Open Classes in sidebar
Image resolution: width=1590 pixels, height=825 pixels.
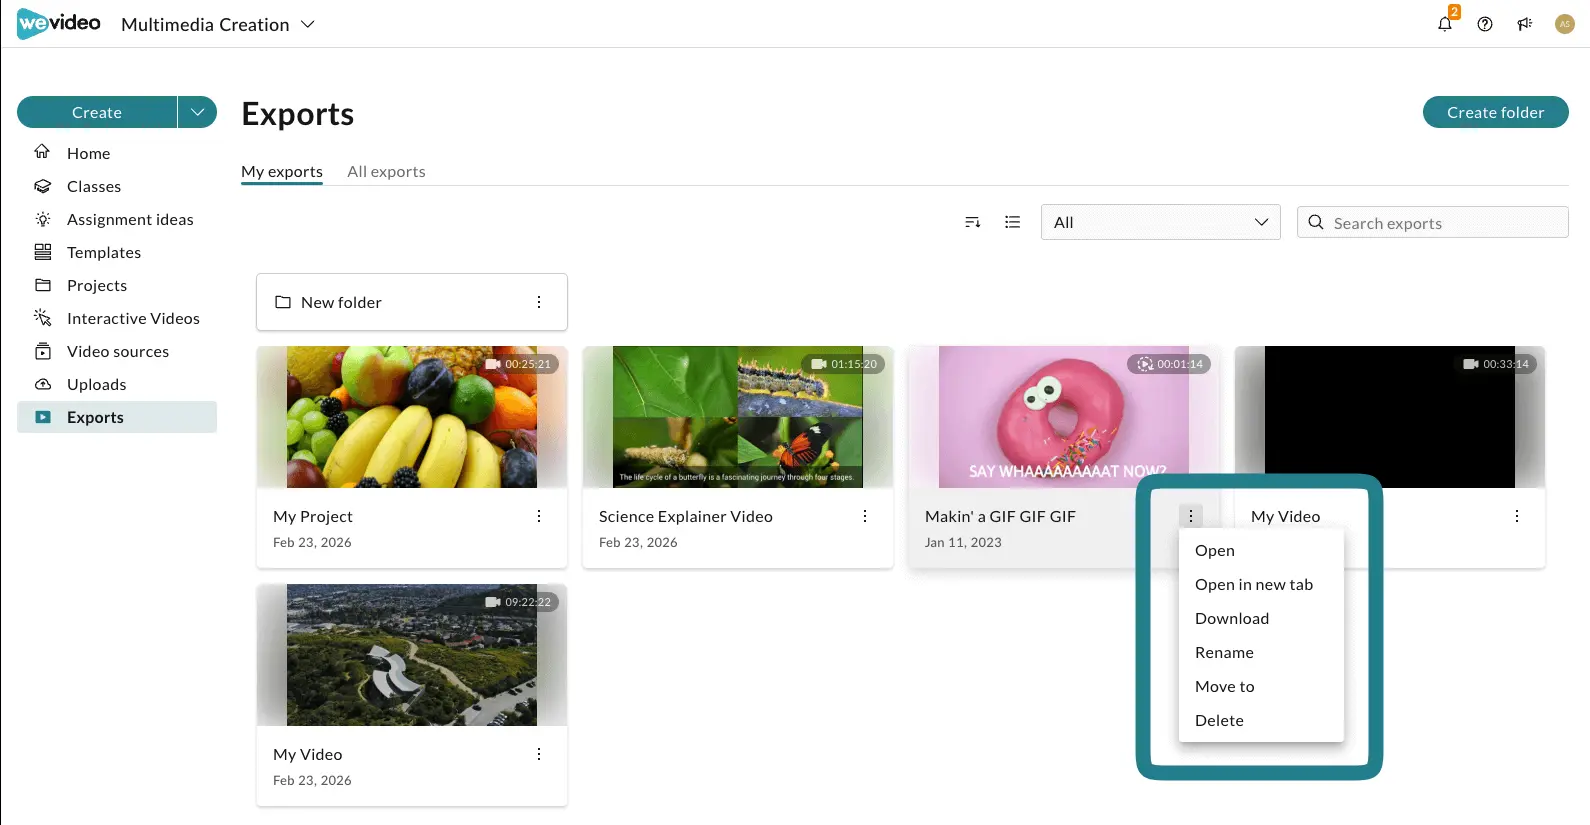117,186
